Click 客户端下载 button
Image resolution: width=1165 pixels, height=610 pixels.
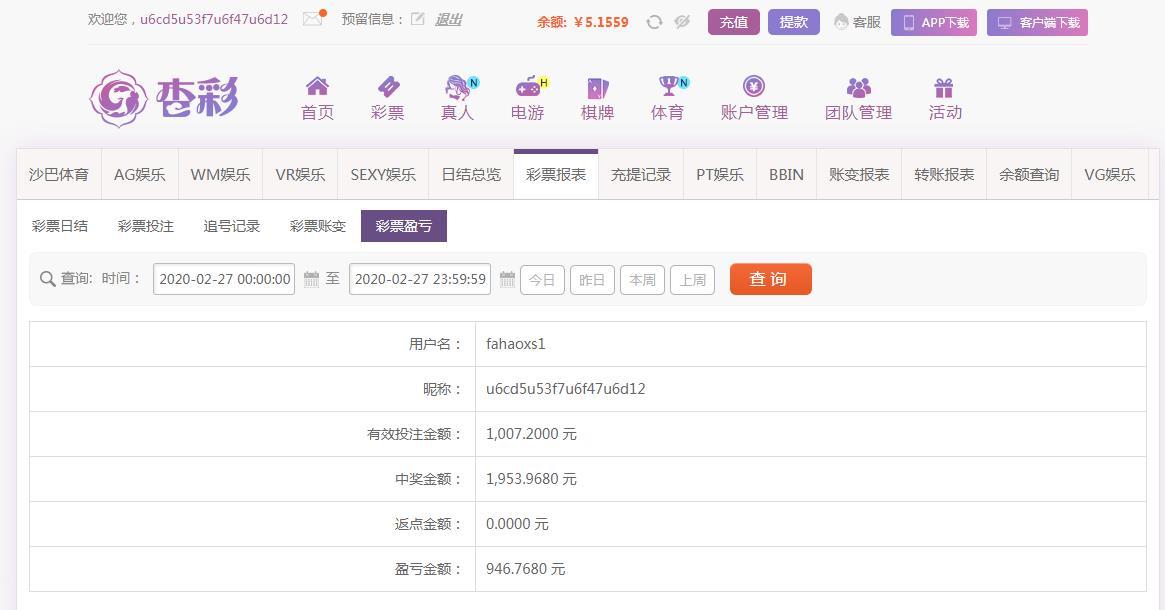pos(1037,22)
